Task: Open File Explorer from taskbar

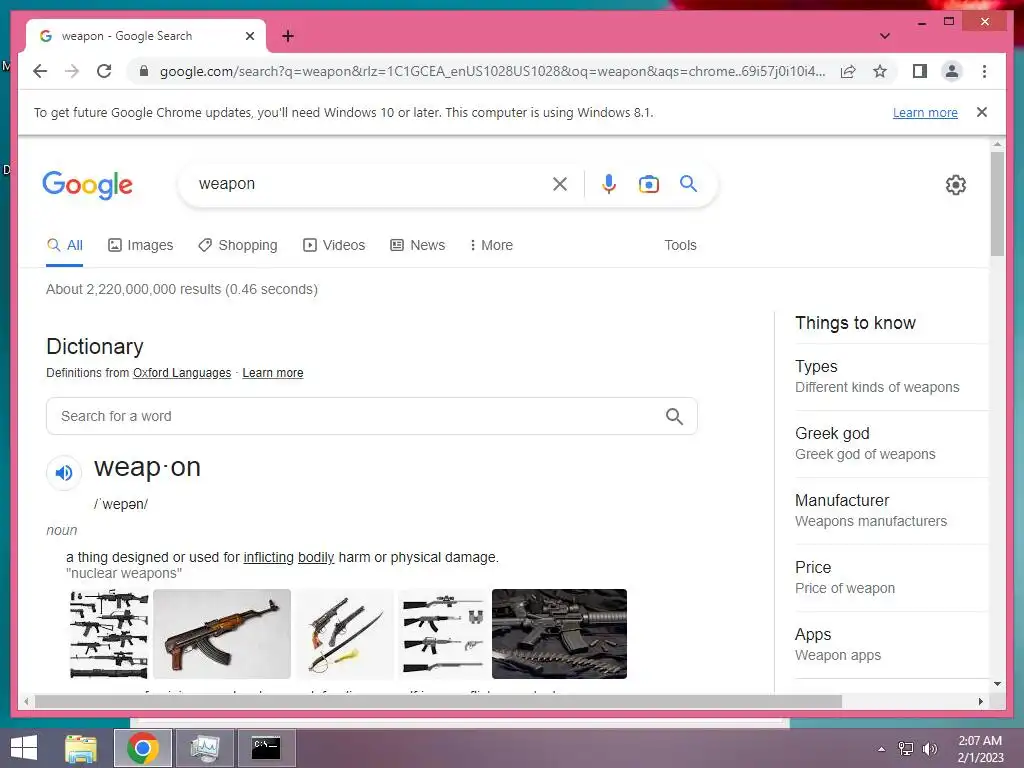Action: [81, 748]
